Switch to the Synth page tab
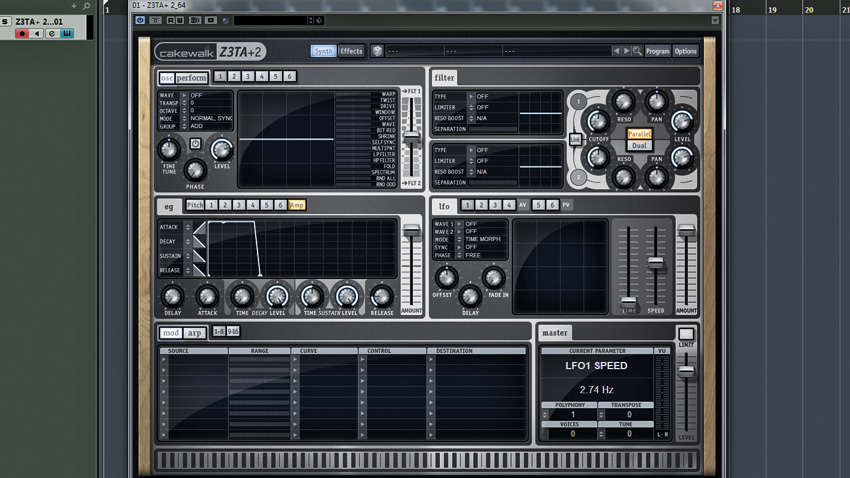Screen dimensions: 850x478 [x=323, y=51]
